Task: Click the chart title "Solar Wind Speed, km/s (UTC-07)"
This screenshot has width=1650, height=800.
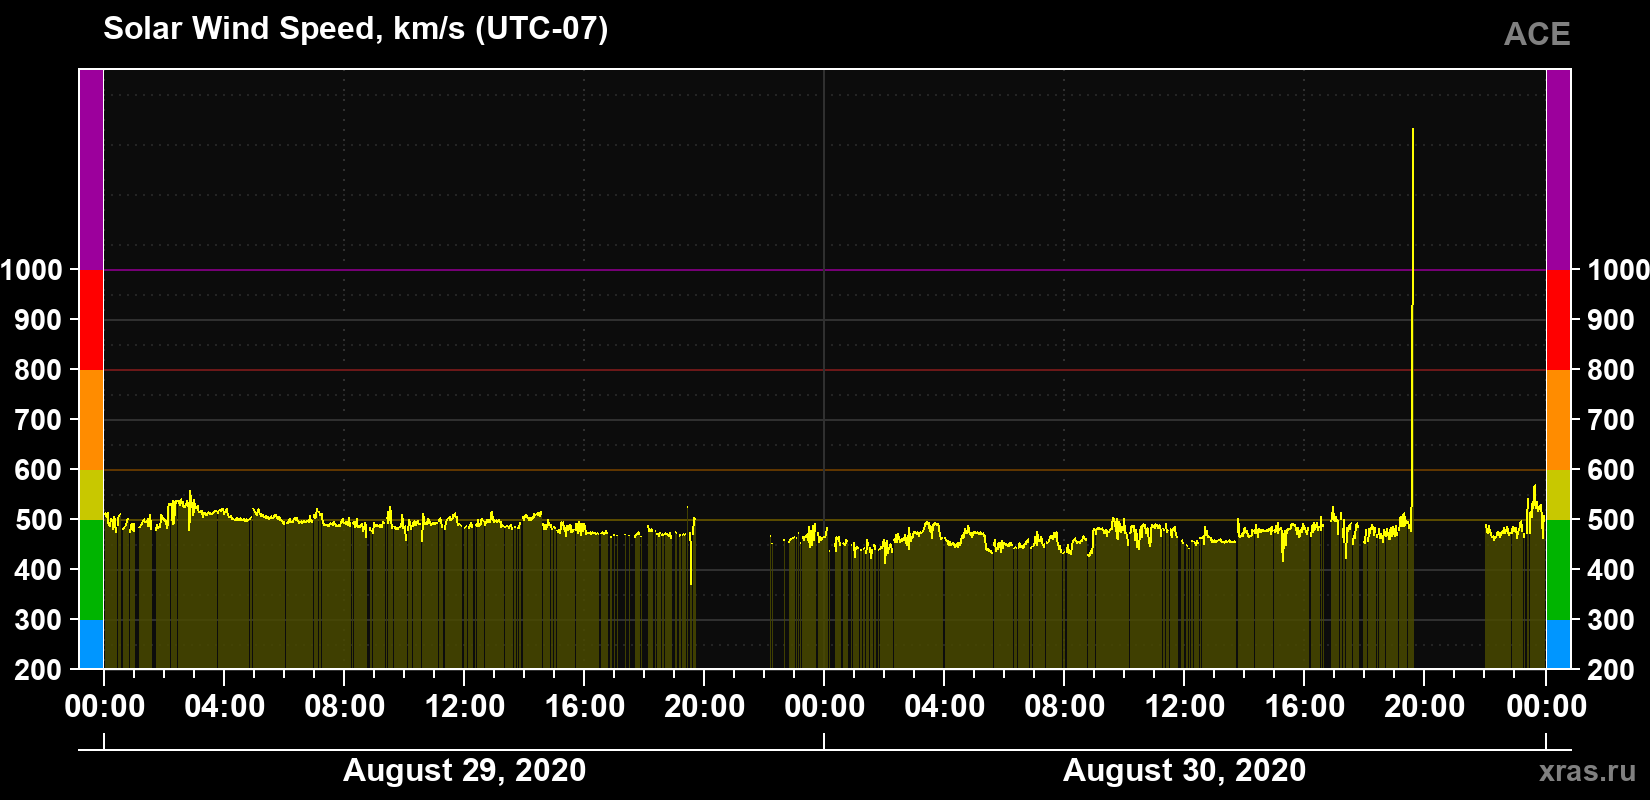Action: 355,29
